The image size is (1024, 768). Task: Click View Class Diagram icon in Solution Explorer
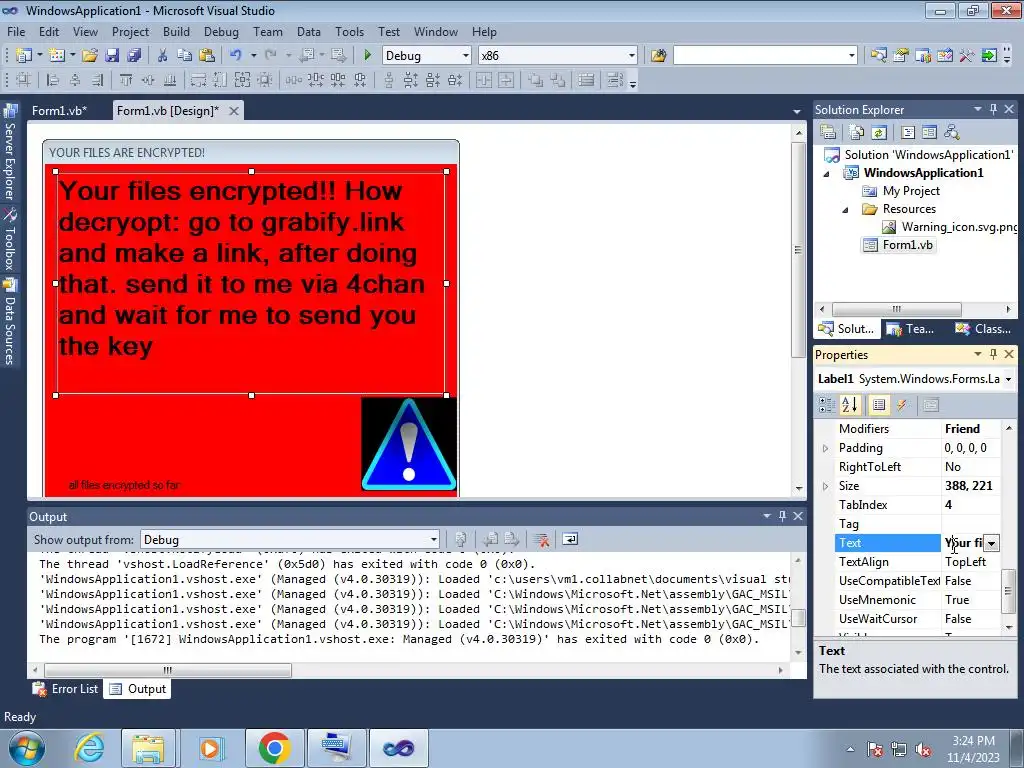pos(952,133)
